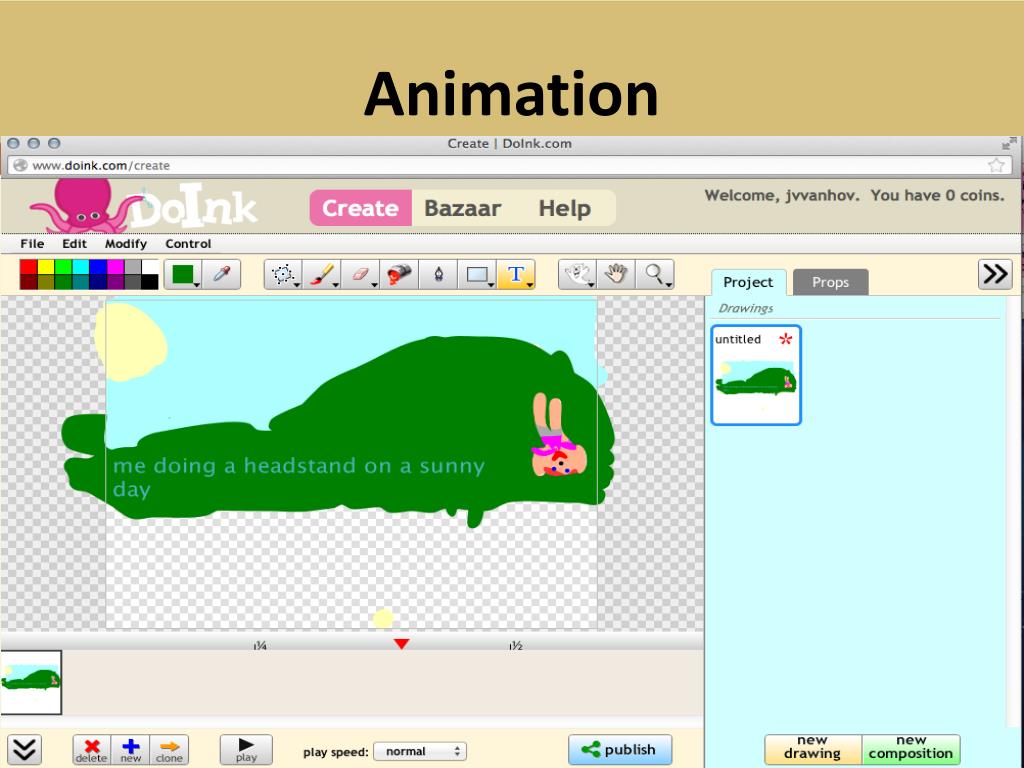
Task: Pick the cyan color swatch
Action: (80, 267)
